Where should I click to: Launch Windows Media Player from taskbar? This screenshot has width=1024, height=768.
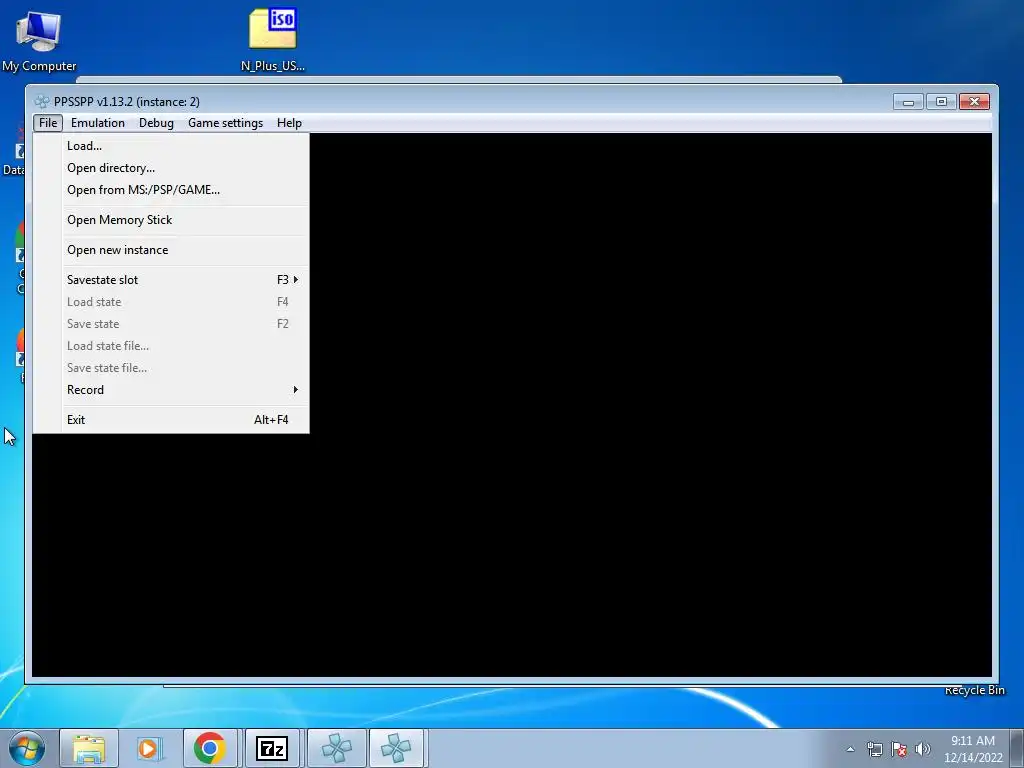(x=148, y=748)
